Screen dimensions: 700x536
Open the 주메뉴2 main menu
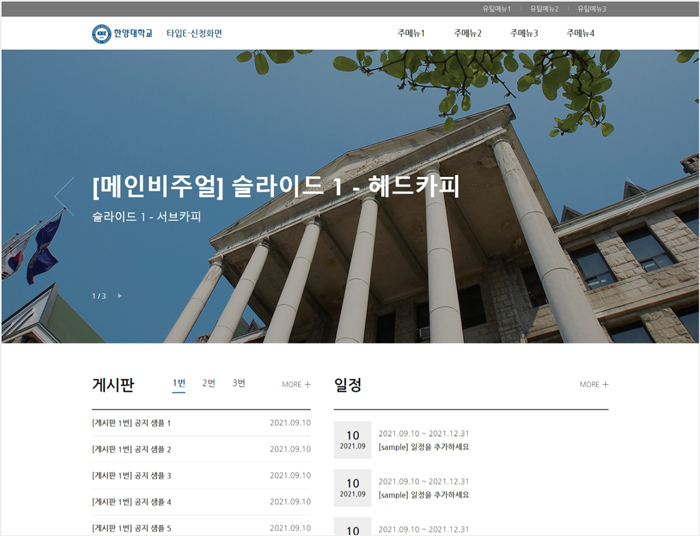(x=467, y=33)
